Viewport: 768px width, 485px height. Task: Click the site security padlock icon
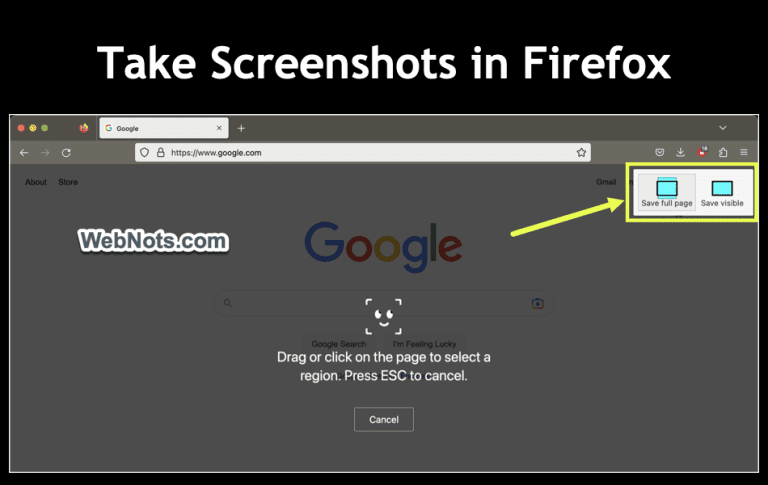(161, 152)
